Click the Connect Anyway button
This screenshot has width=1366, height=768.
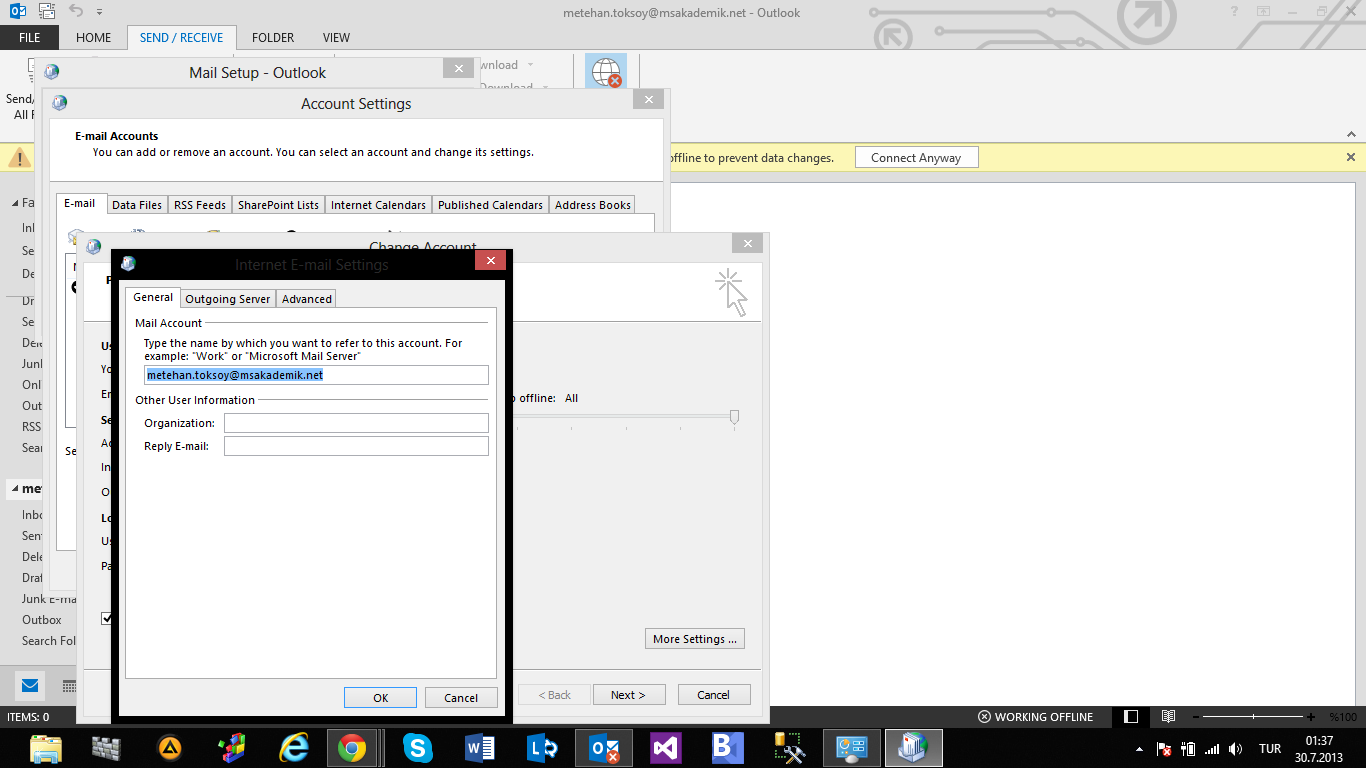click(x=915, y=158)
